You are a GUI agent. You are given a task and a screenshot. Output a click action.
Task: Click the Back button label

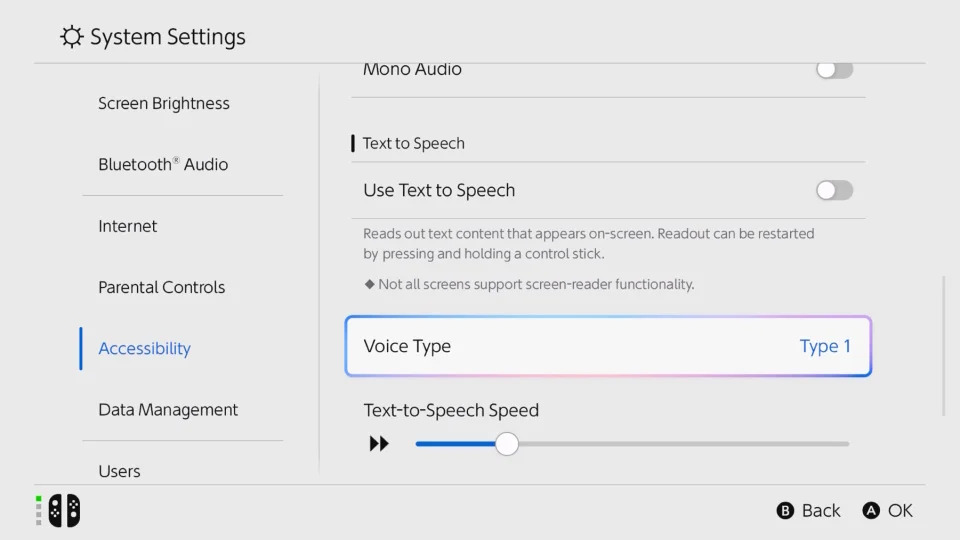[820, 511]
